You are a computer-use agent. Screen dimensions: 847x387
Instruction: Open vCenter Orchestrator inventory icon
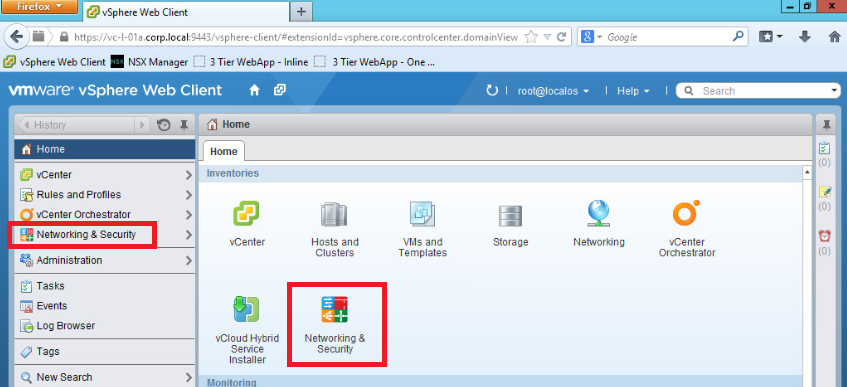click(x=687, y=213)
